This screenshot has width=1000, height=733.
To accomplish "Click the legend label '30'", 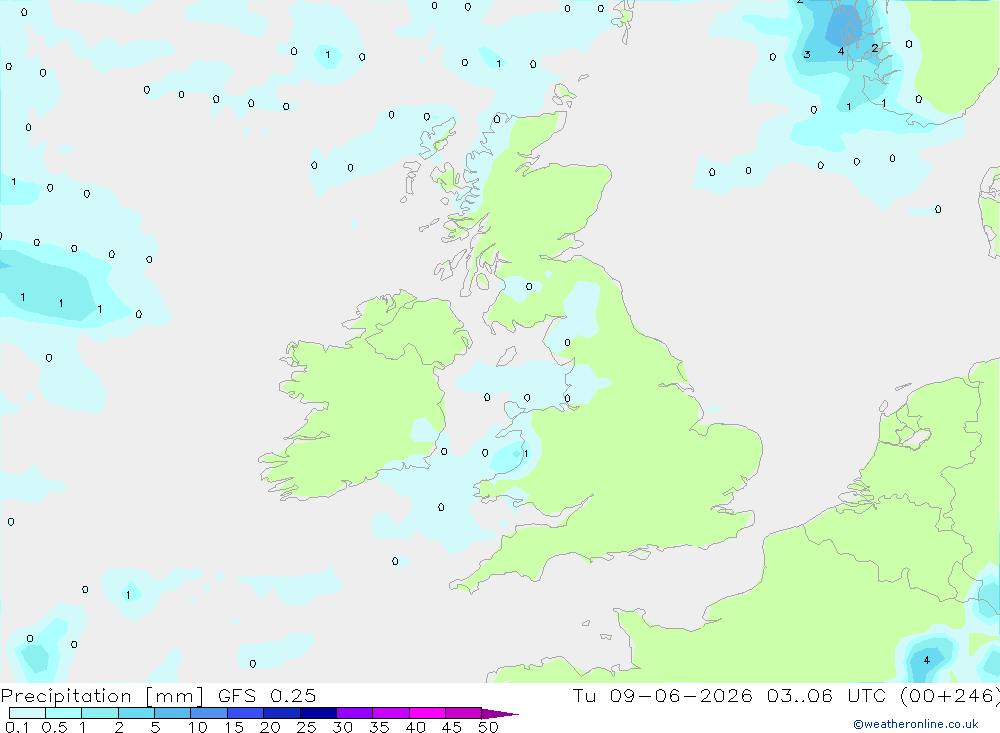I will [x=343, y=727].
